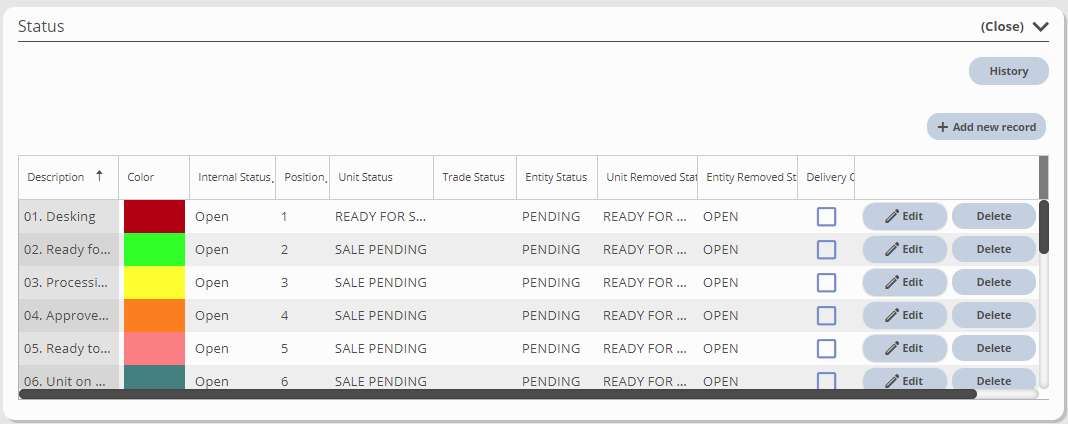Delete the 02. Ready for record

[x=993, y=249]
